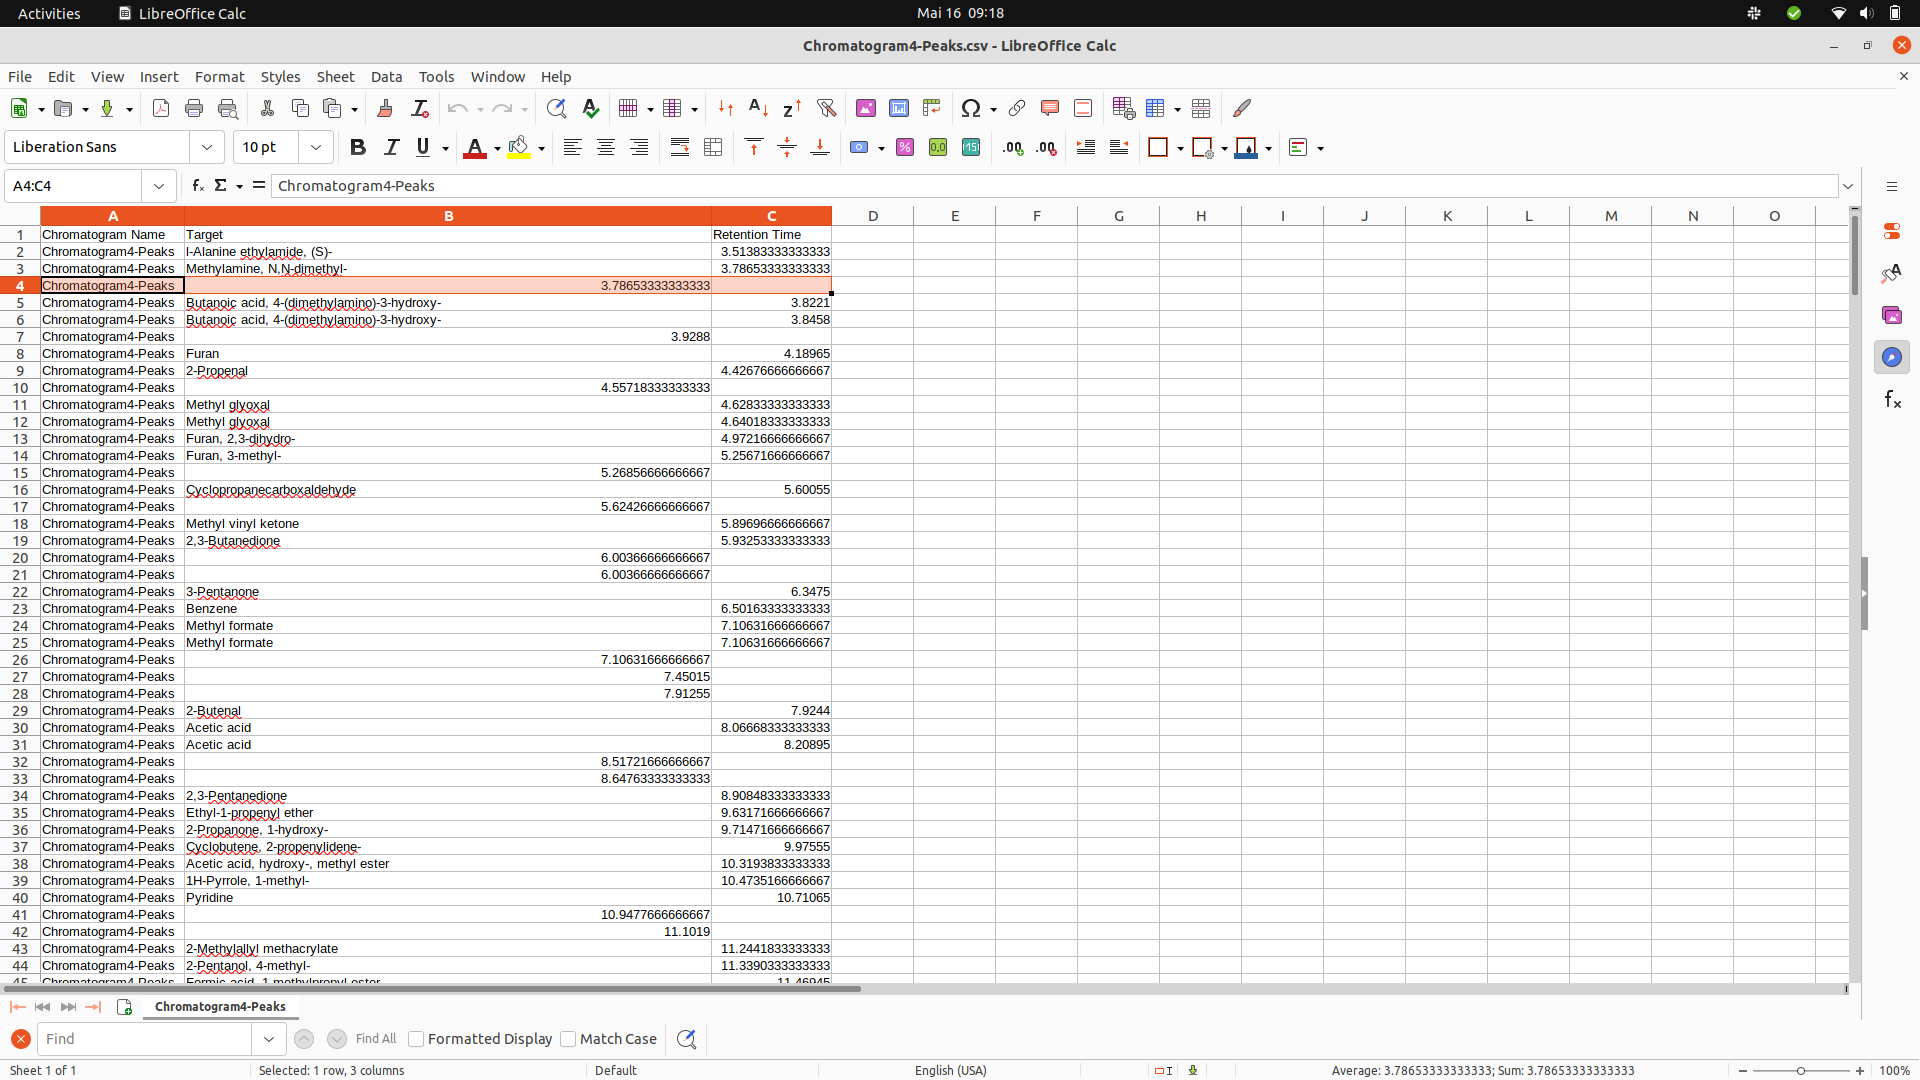The height and width of the screenshot is (1080, 1920).
Task: Toggle bold formatting
Action: [358, 147]
